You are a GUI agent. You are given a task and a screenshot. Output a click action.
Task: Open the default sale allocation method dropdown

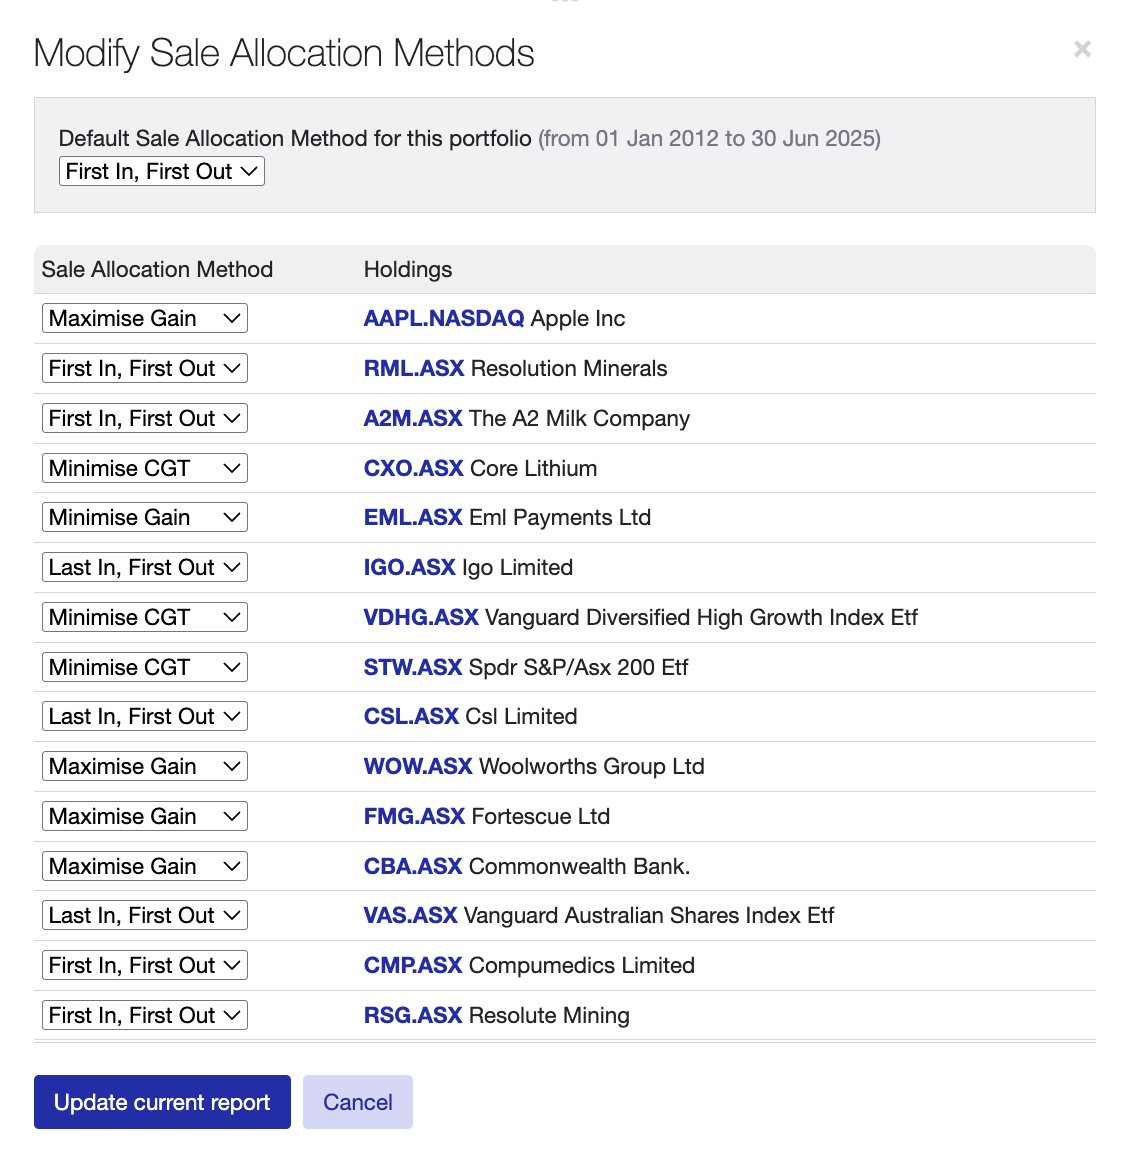click(x=162, y=171)
